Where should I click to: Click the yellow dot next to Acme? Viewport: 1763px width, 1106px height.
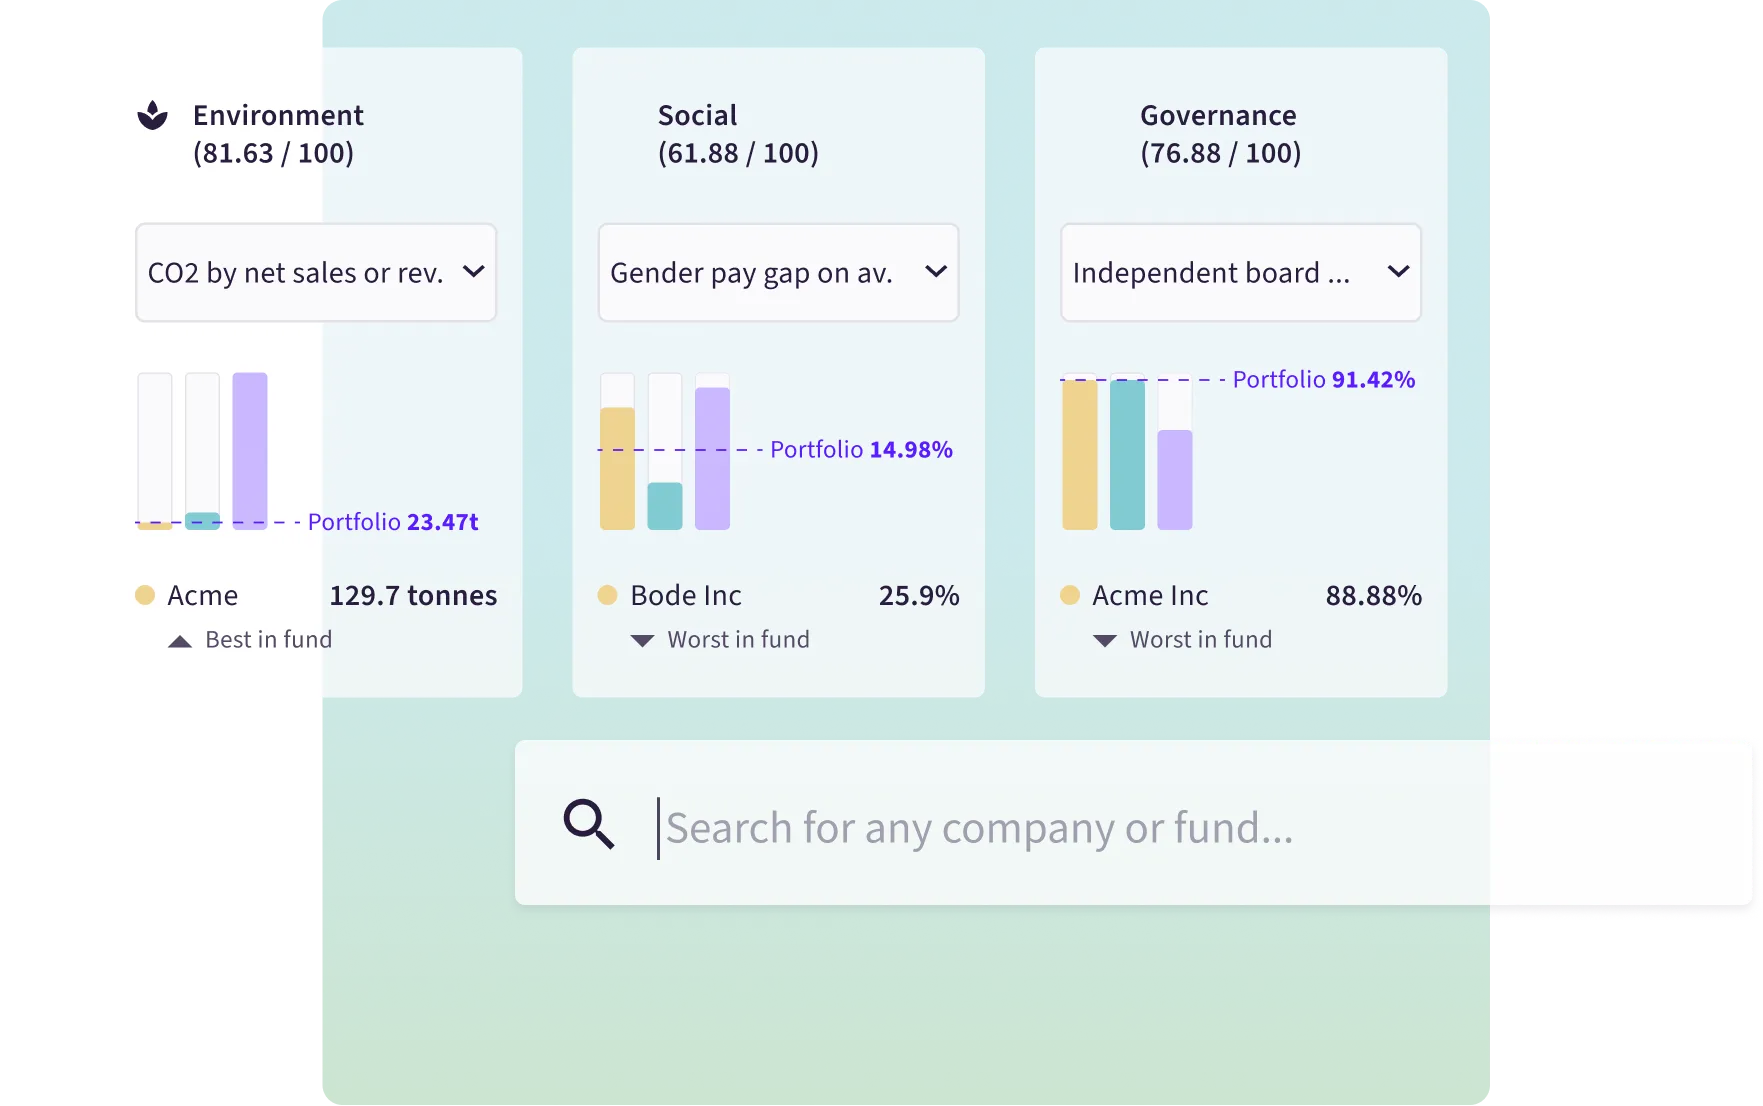coord(146,594)
